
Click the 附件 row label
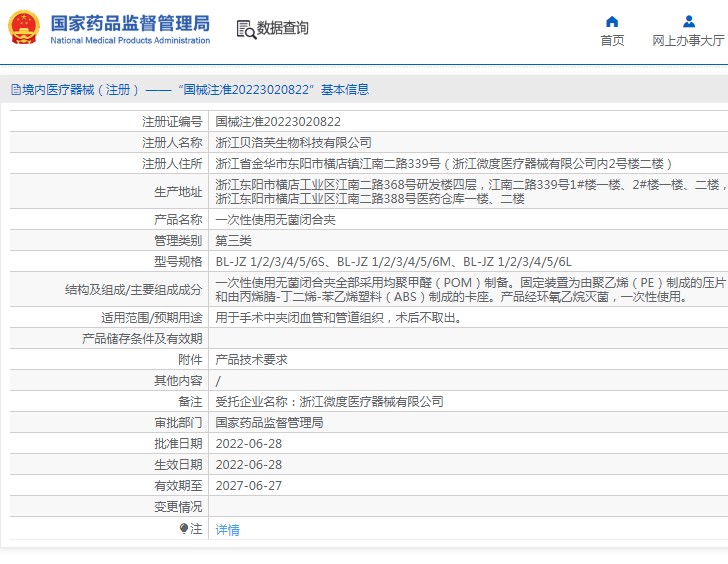tap(190, 360)
